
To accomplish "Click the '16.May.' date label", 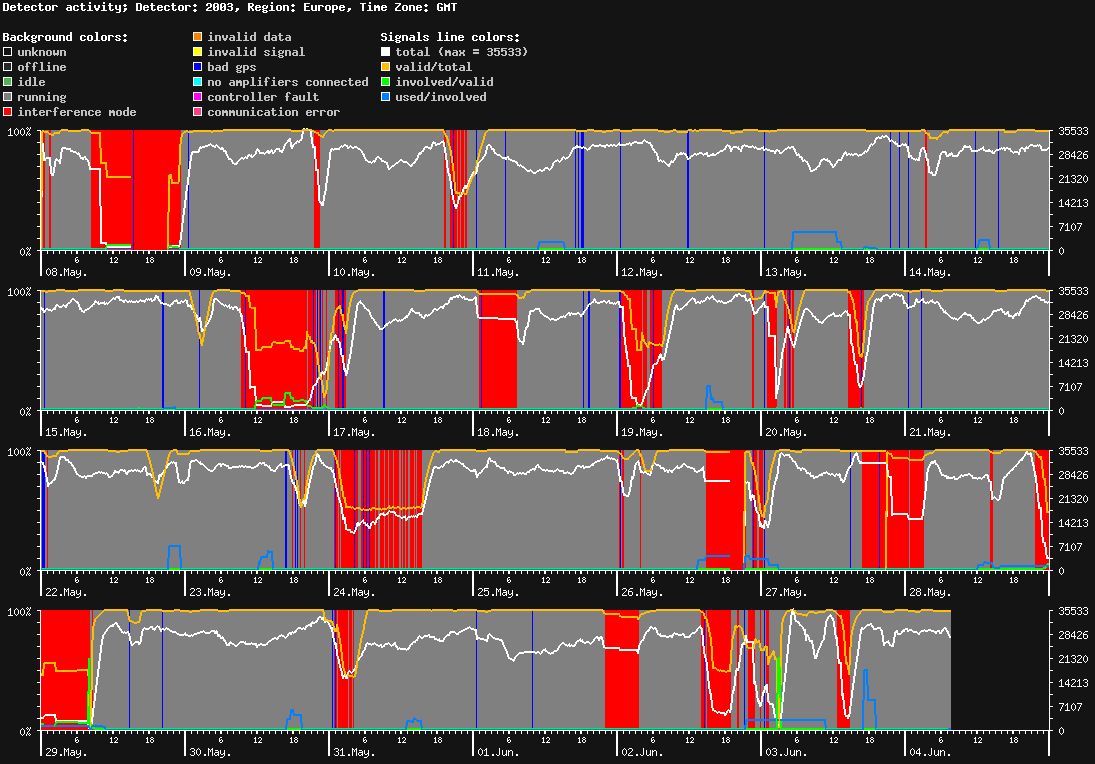I will [x=210, y=432].
